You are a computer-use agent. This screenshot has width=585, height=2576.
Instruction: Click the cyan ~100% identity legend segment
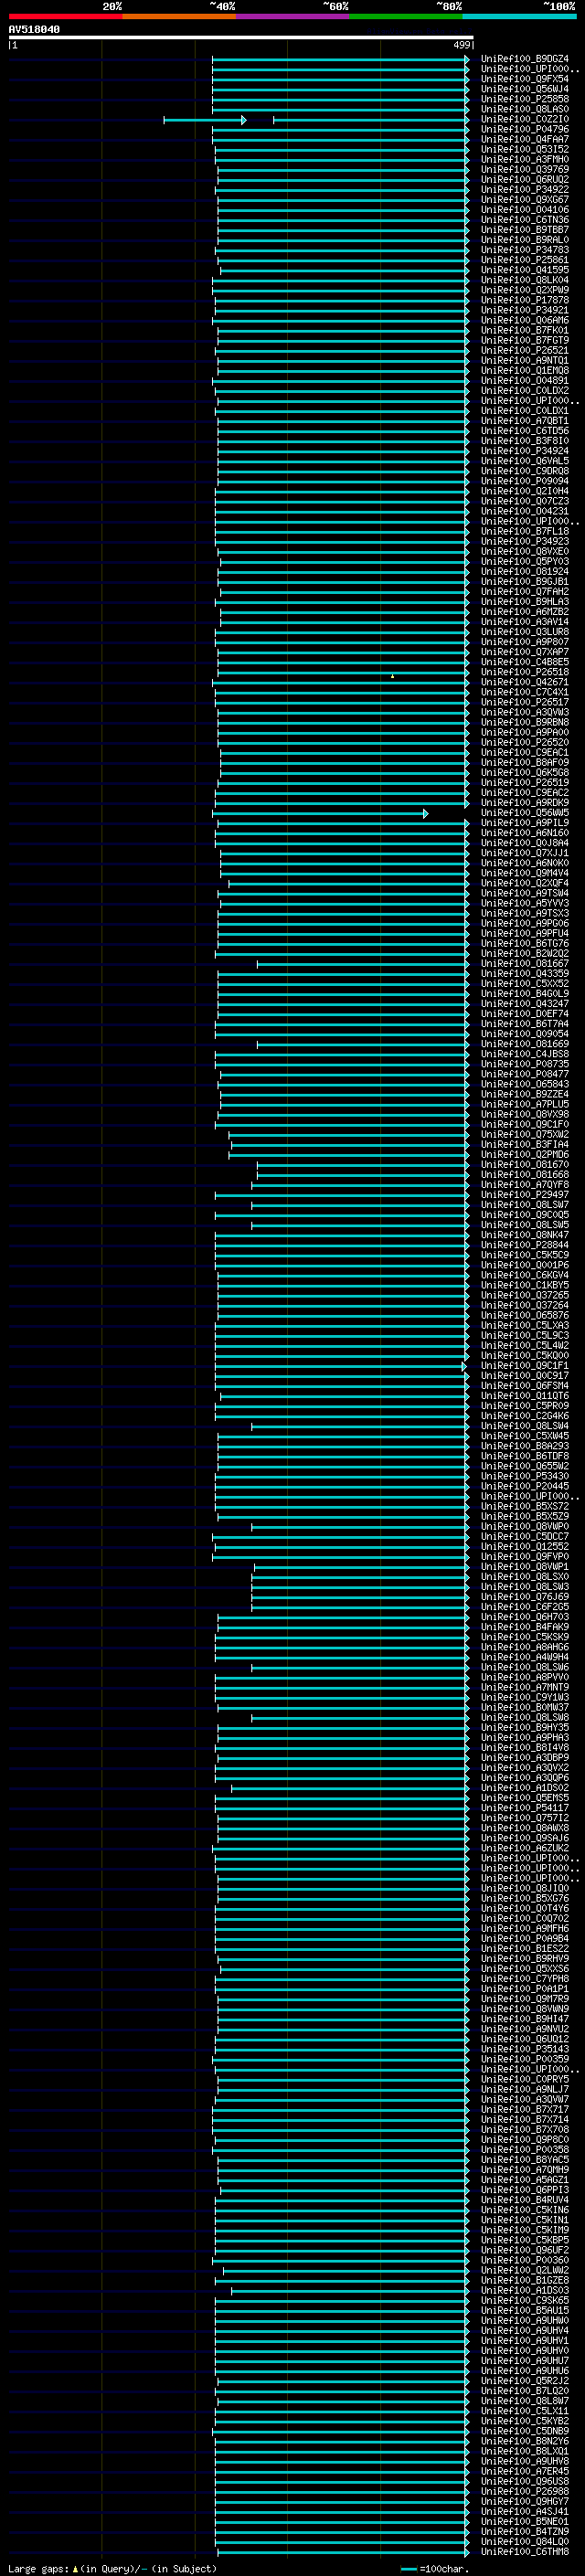(519, 16)
